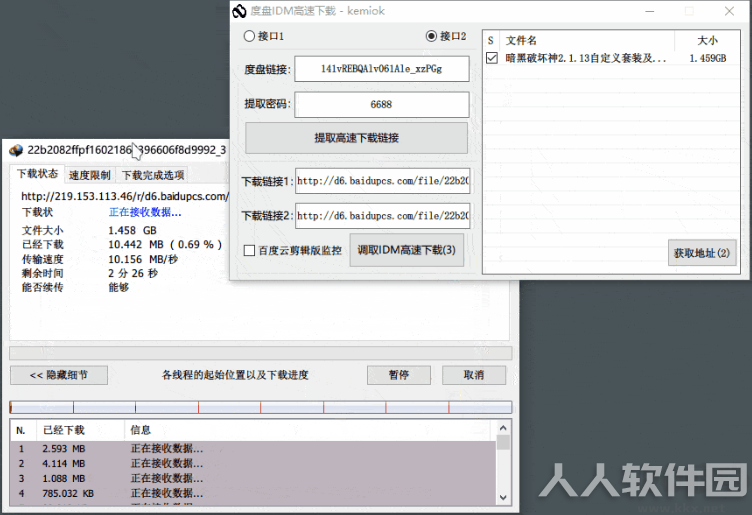Image resolution: width=752 pixels, height=515 pixels.
Task: Click the 大小 column header
Action: 707,40
